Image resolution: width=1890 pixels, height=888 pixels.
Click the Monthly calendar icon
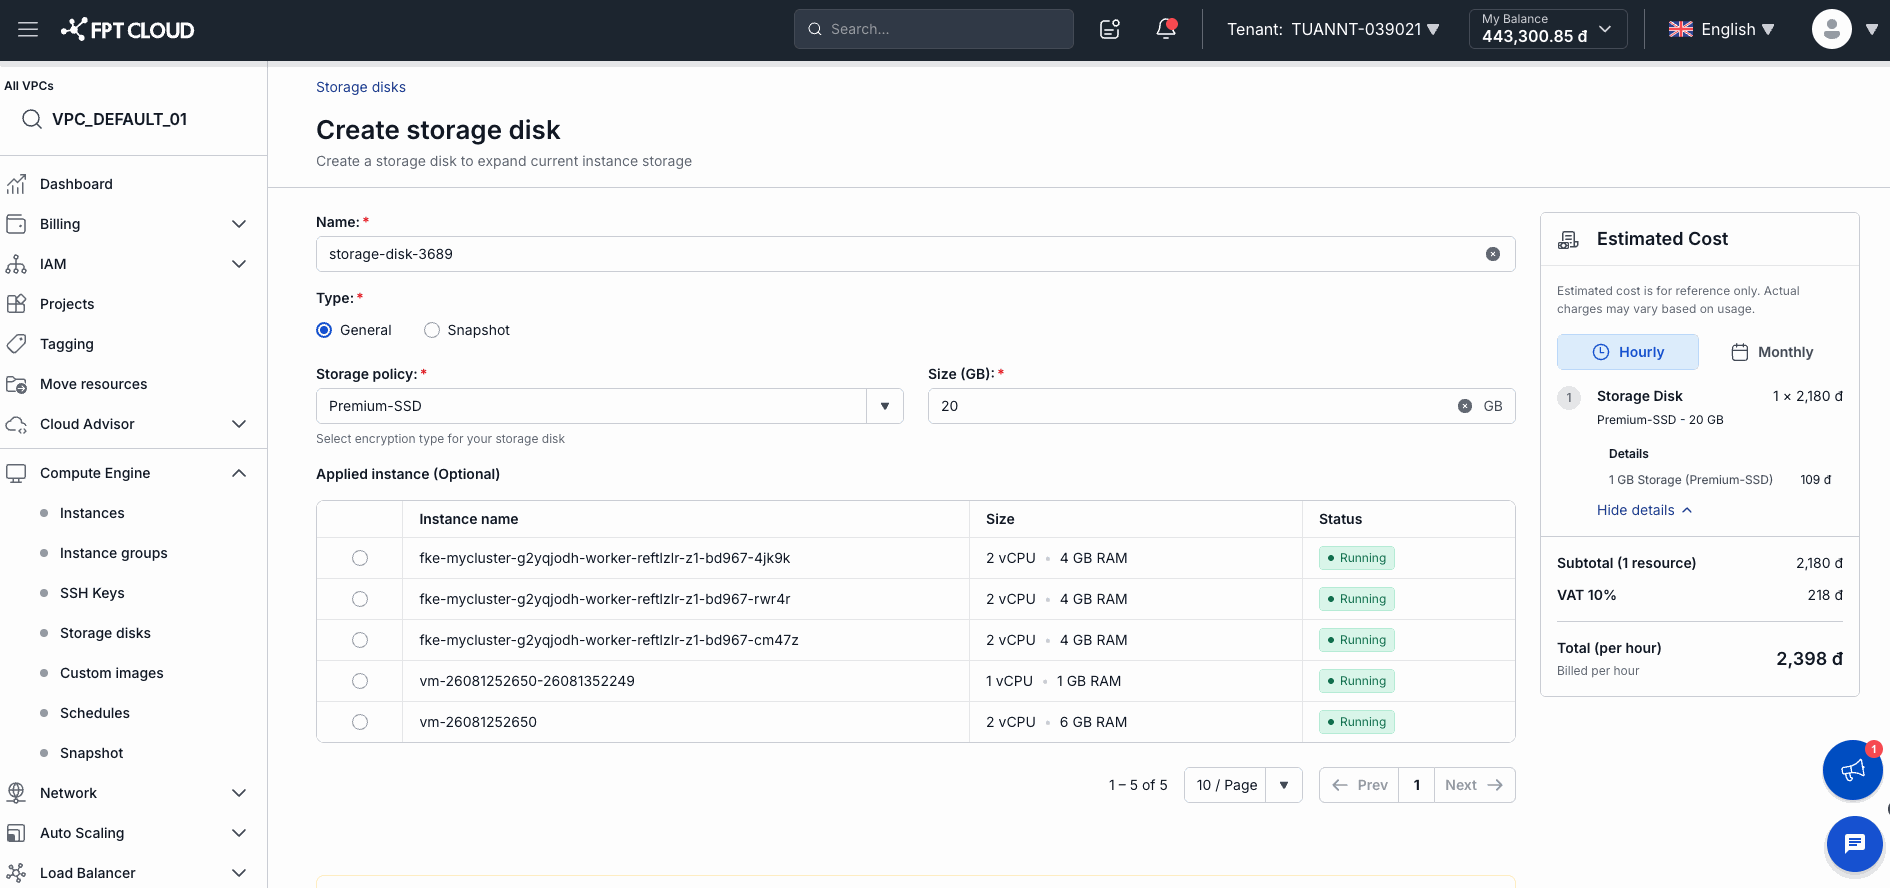pos(1740,352)
